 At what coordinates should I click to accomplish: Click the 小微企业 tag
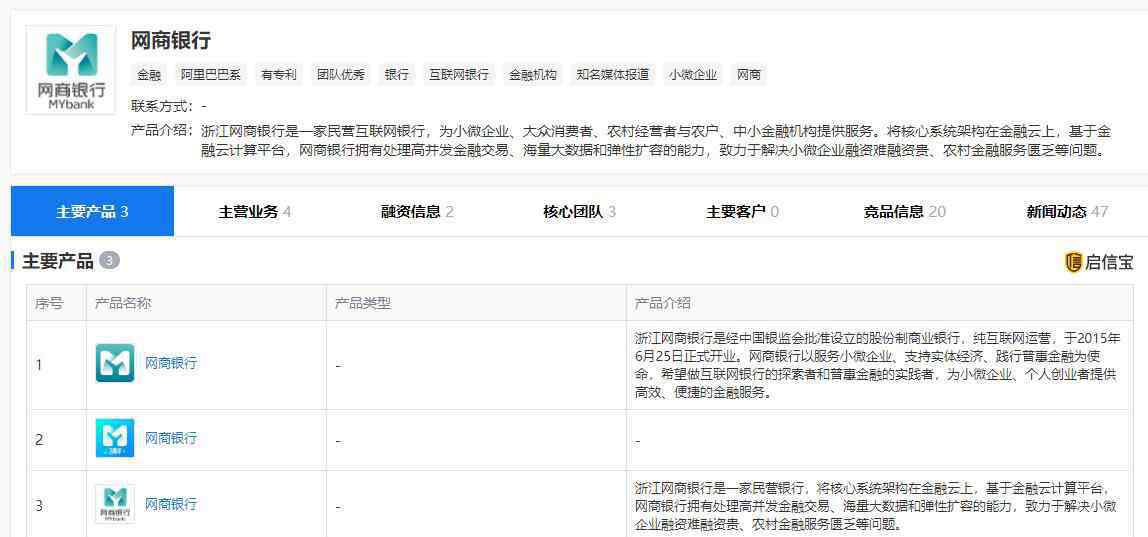(x=693, y=75)
